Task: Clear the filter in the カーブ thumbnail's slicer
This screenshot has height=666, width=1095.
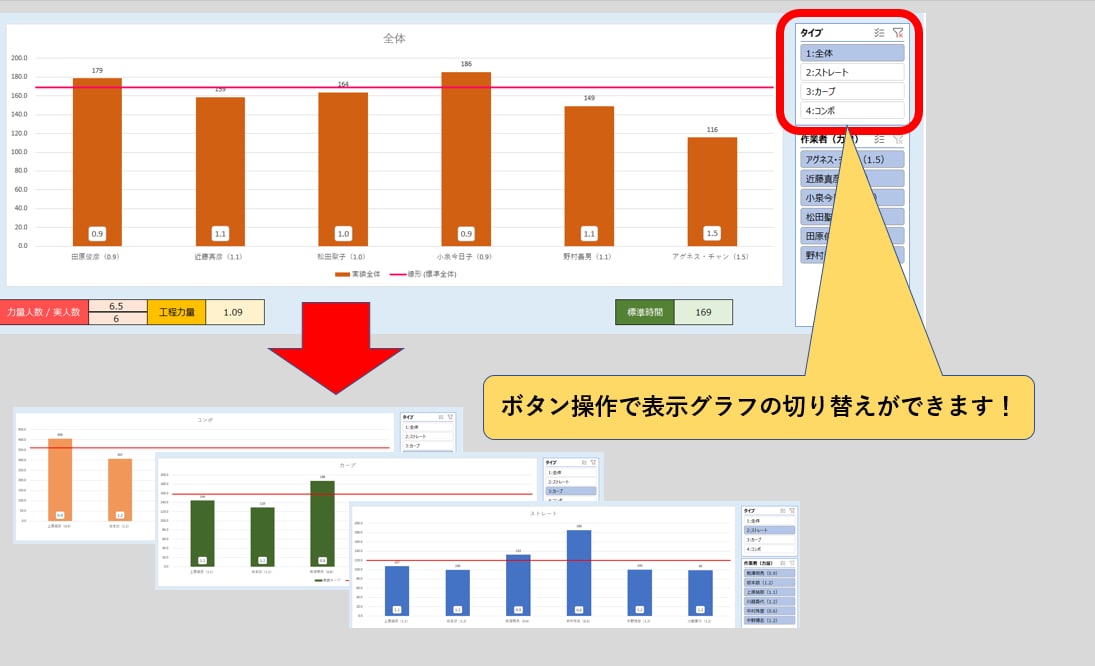Action: pyautogui.click(x=594, y=462)
